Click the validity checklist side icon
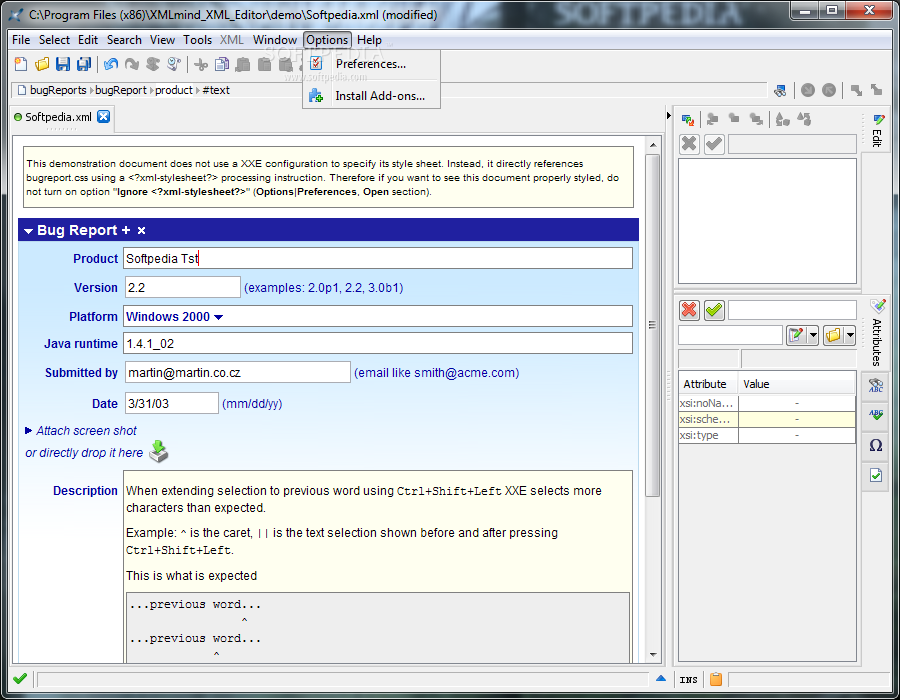This screenshot has width=900, height=700. point(875,475)
